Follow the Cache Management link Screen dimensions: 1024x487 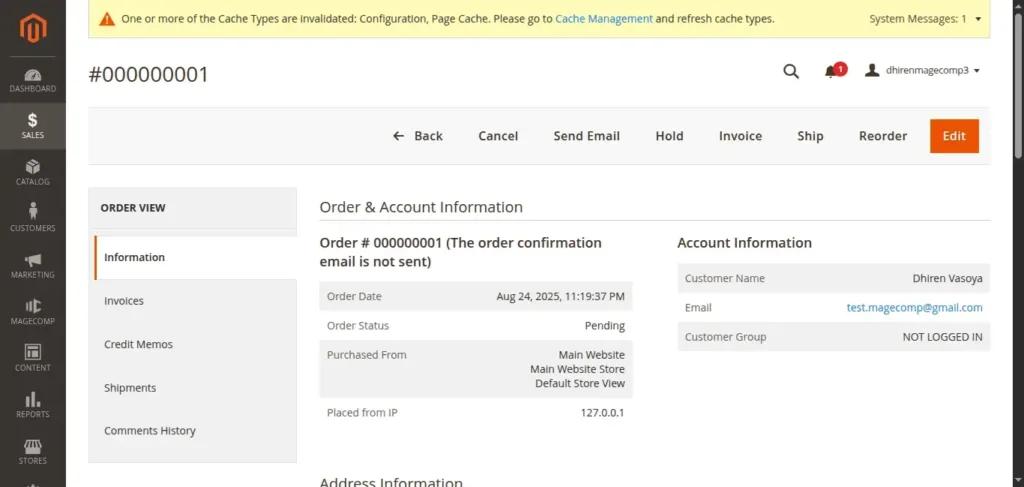(x=604, y=19)
